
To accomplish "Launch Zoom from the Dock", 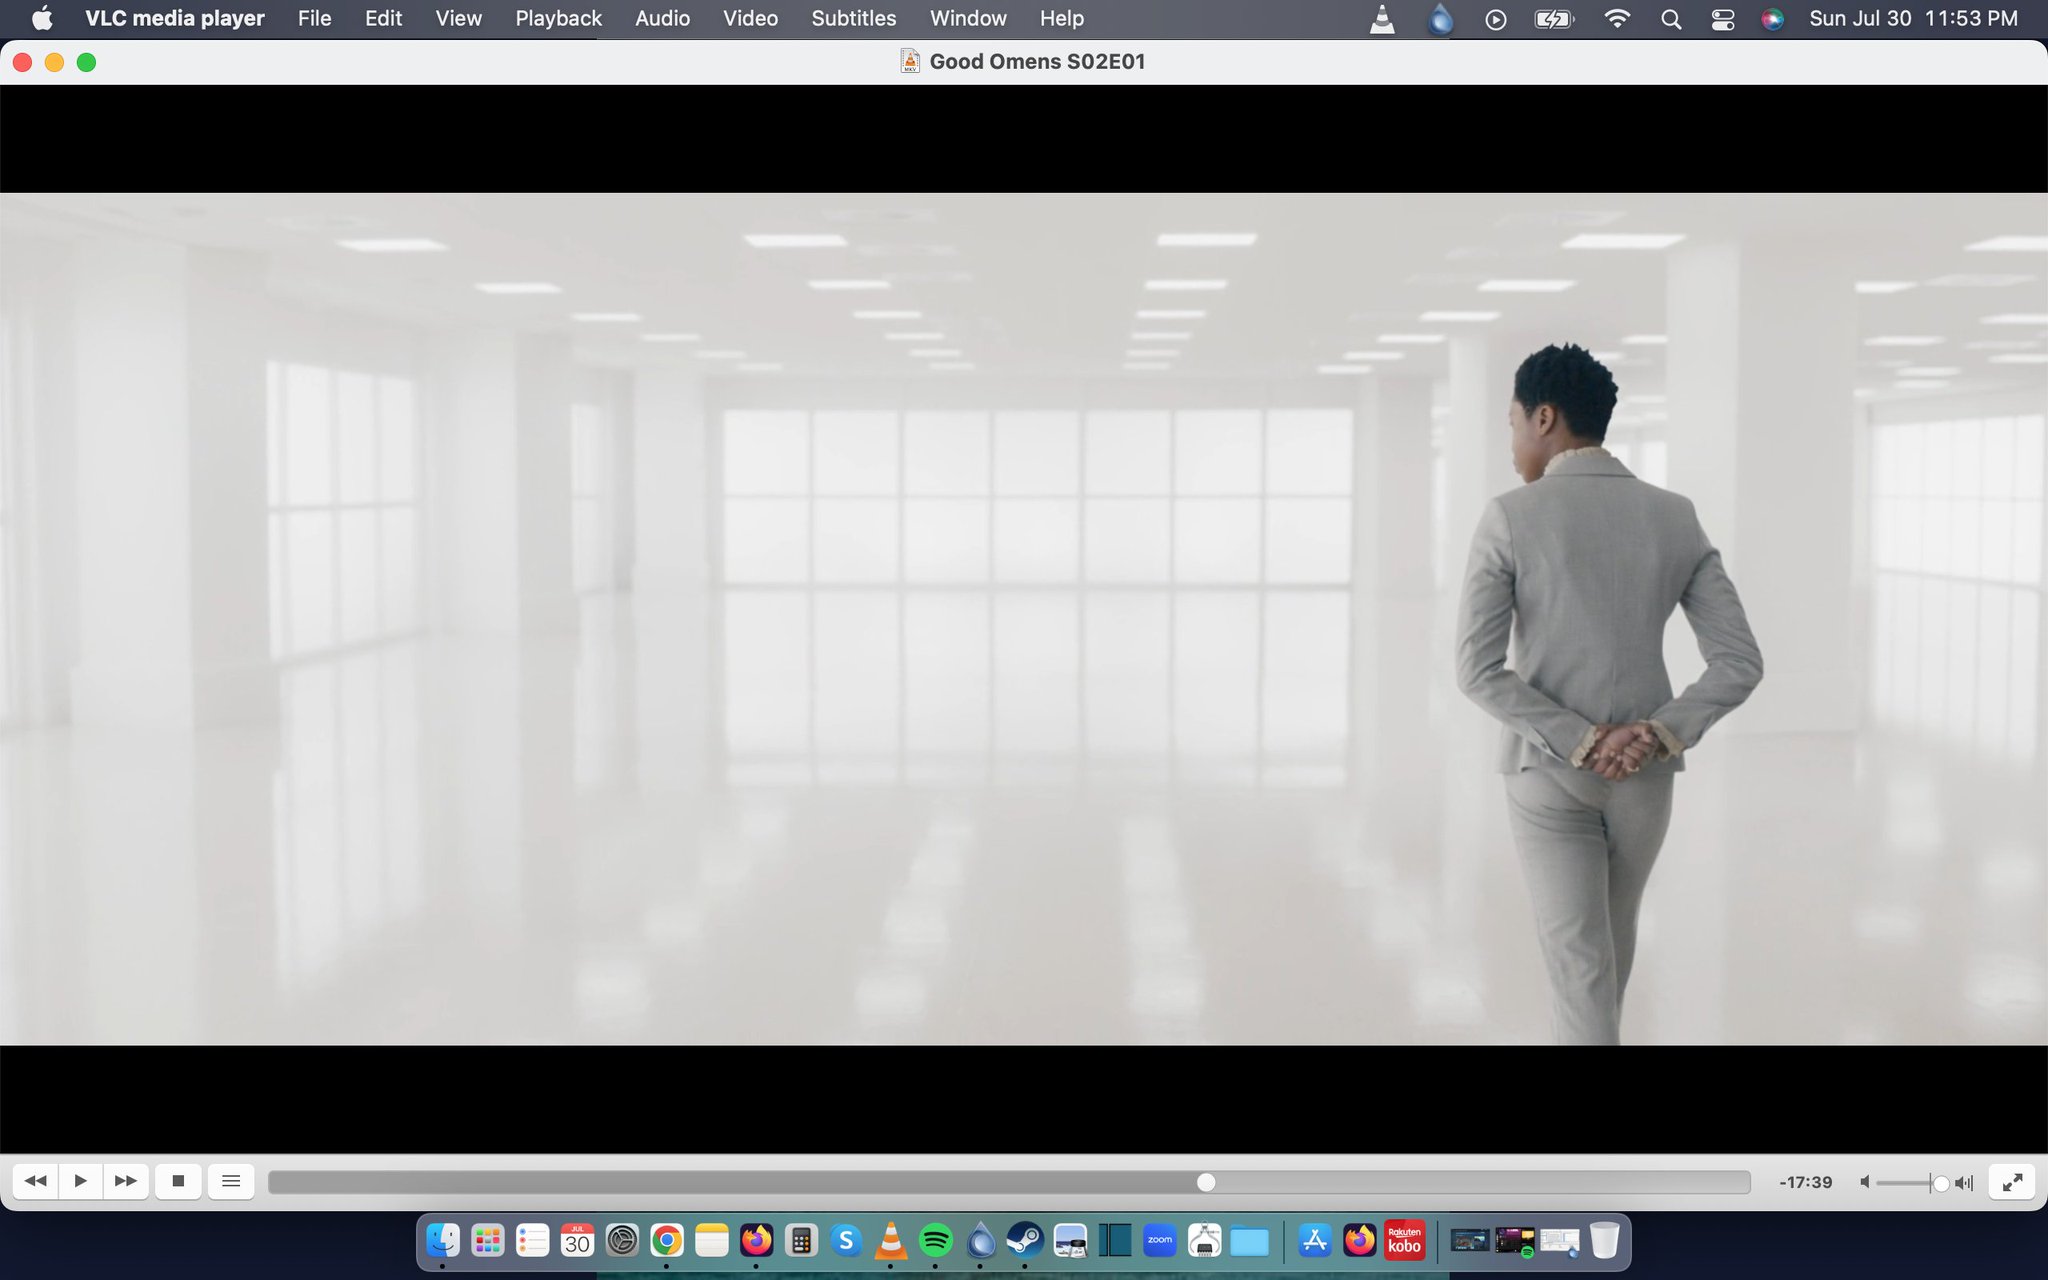I will (x=1159, y=1241).
